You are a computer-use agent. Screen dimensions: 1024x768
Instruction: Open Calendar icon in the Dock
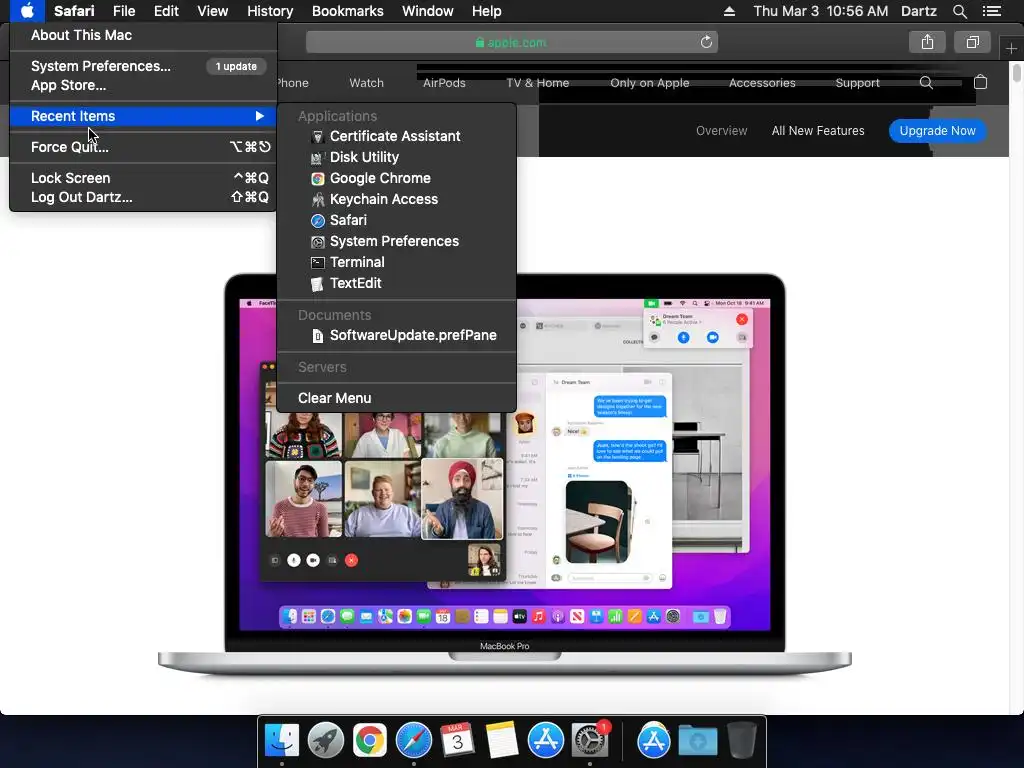pos(457,740)
